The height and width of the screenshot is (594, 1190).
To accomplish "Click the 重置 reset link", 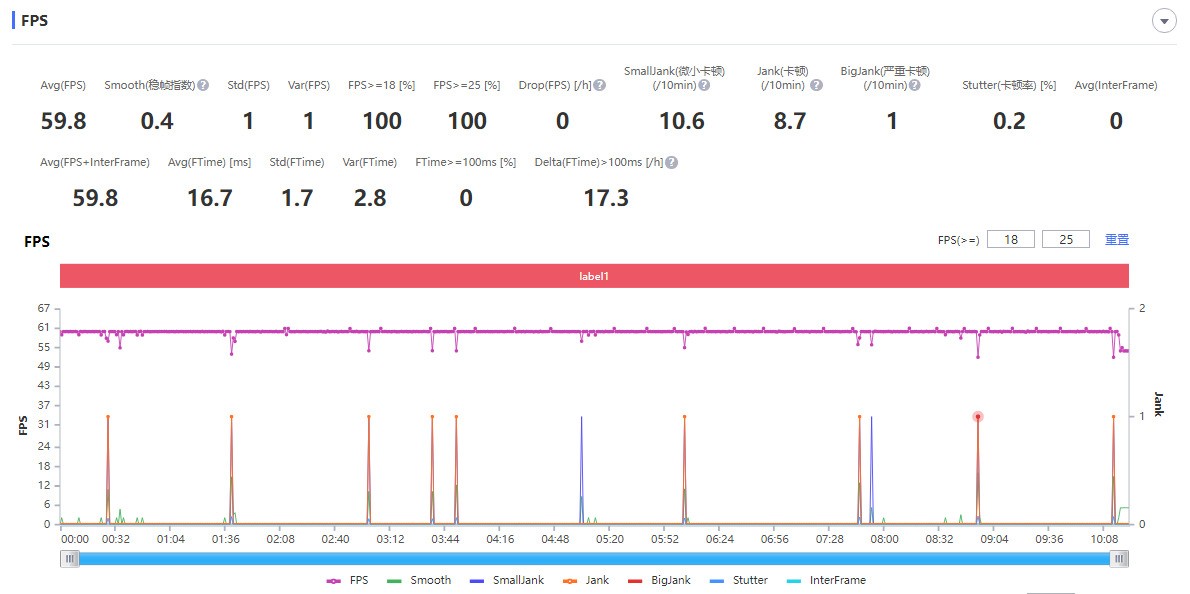I will (1117, 240).
